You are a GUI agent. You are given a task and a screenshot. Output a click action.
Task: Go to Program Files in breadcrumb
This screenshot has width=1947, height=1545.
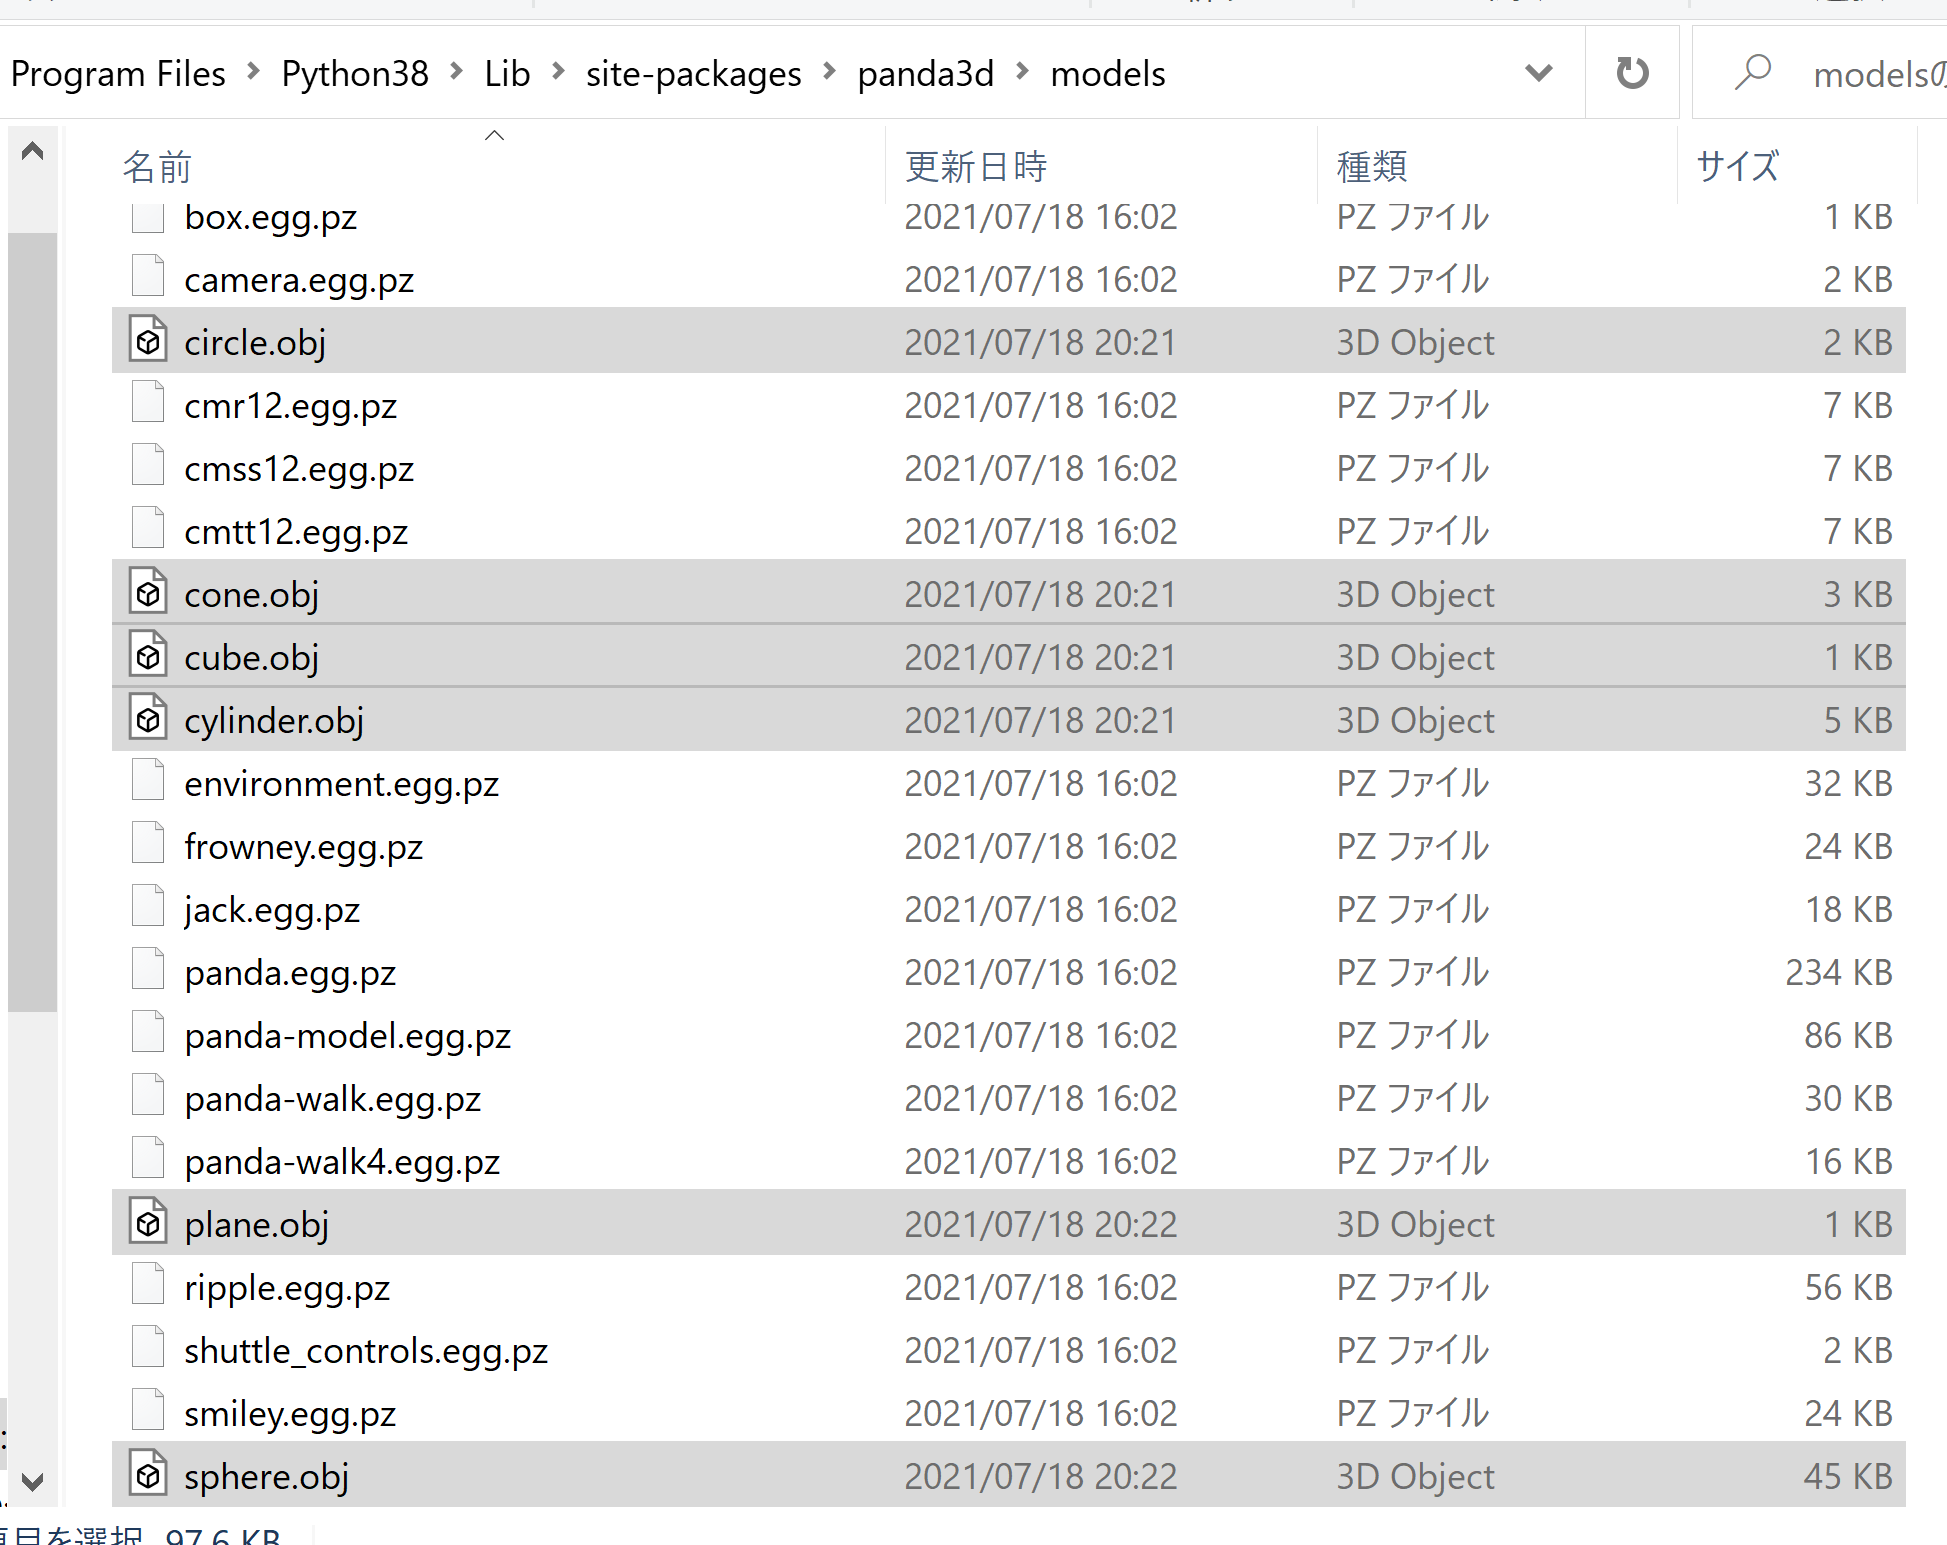(x=118, y=74)
